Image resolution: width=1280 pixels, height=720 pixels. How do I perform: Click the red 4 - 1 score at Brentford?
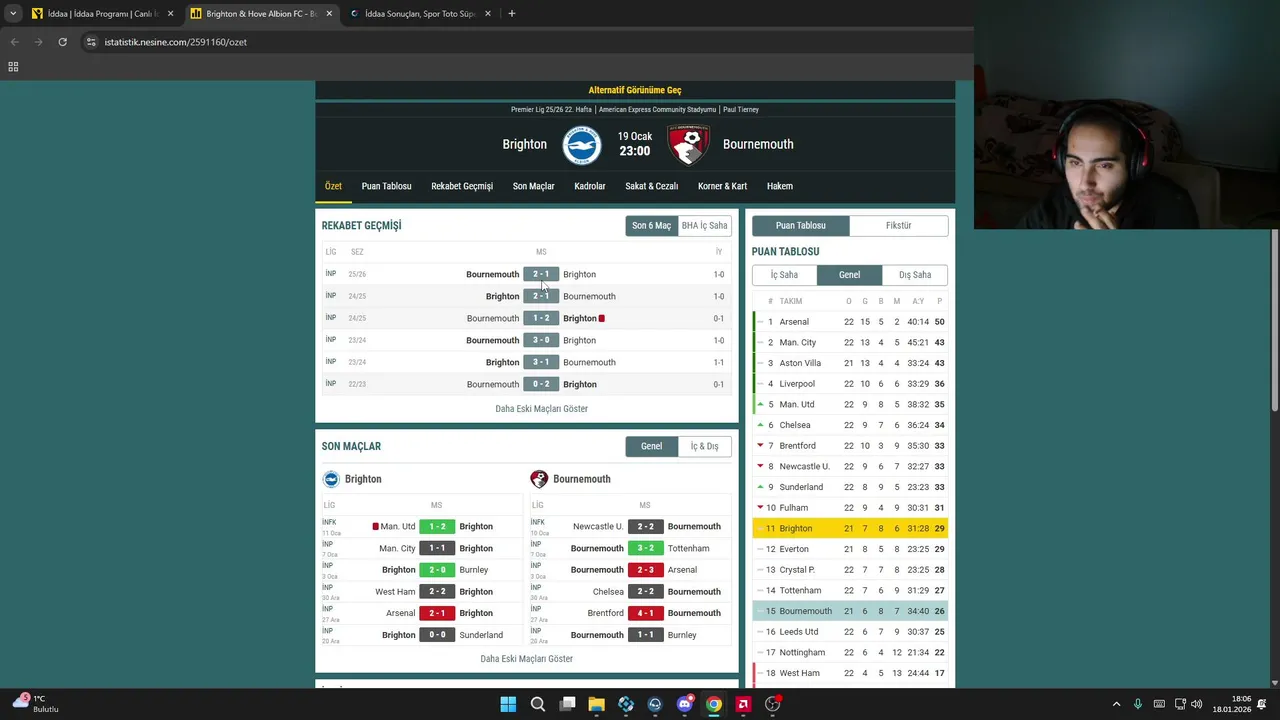click(646, 613)
